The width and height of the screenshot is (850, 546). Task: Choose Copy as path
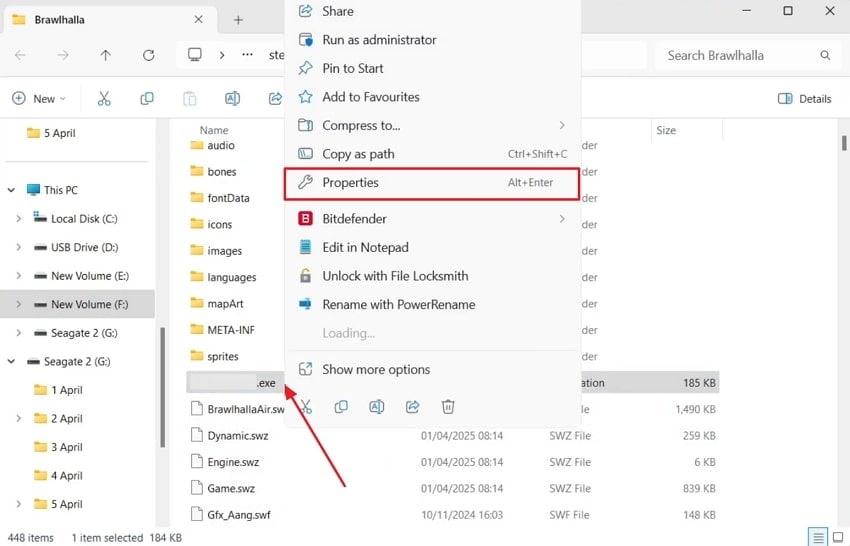click(433, 154)
